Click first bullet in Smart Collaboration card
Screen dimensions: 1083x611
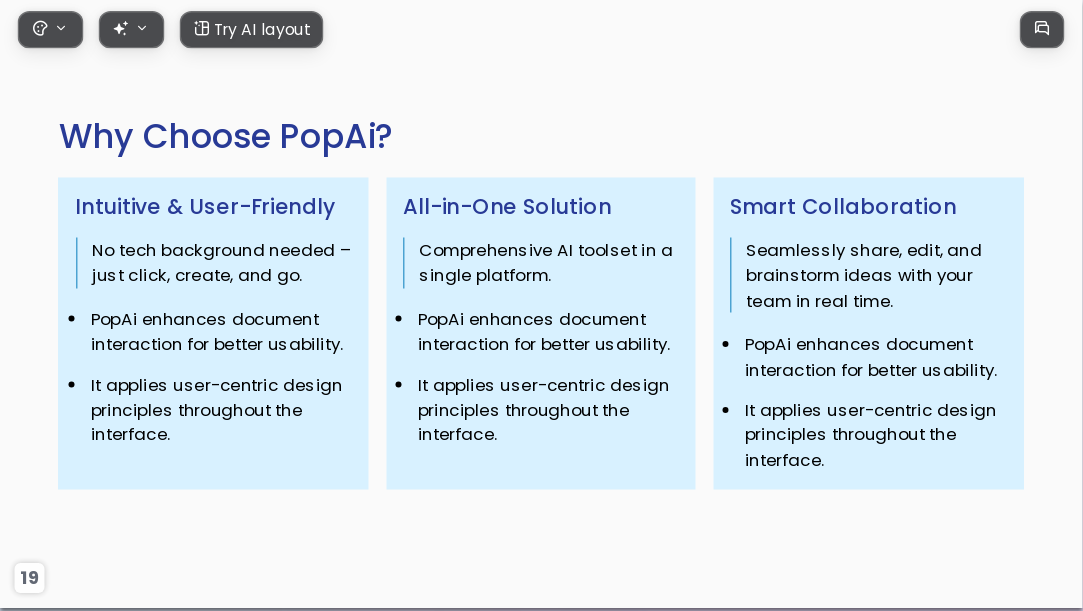pyautogui.click(x=870, y=358)
